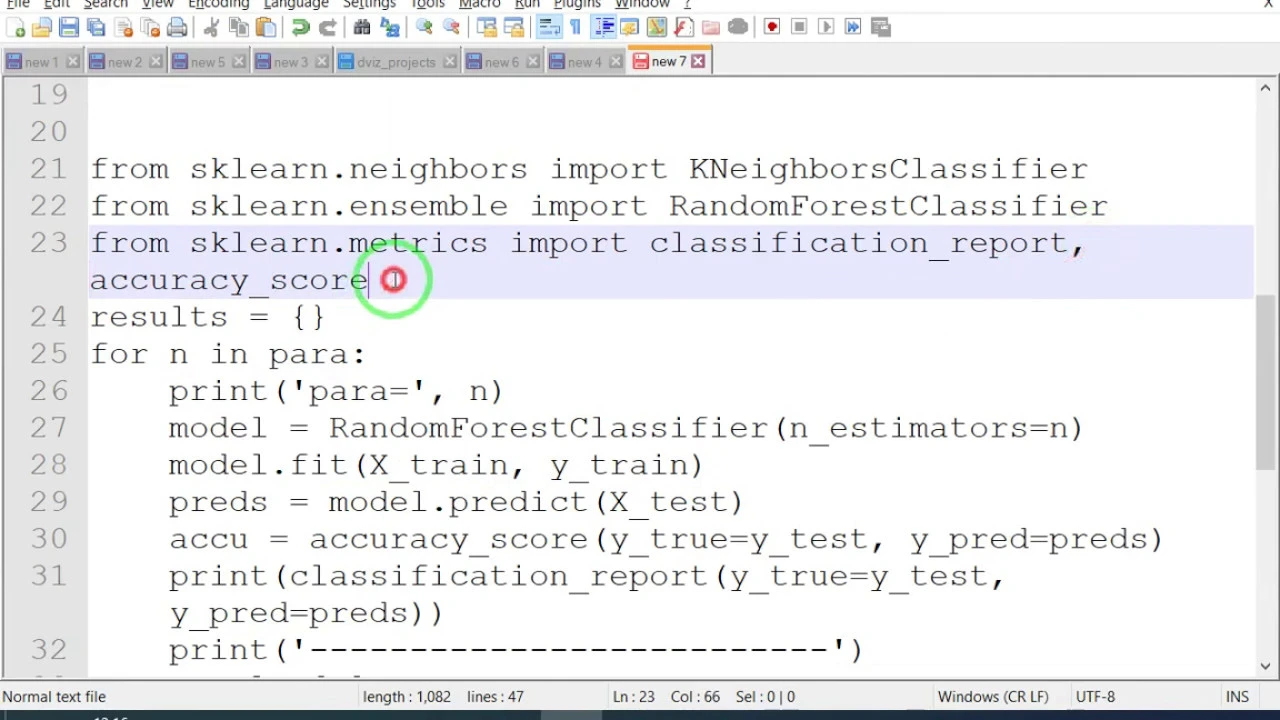Toggle INS insert mode in status bar

coord(1237,697)
